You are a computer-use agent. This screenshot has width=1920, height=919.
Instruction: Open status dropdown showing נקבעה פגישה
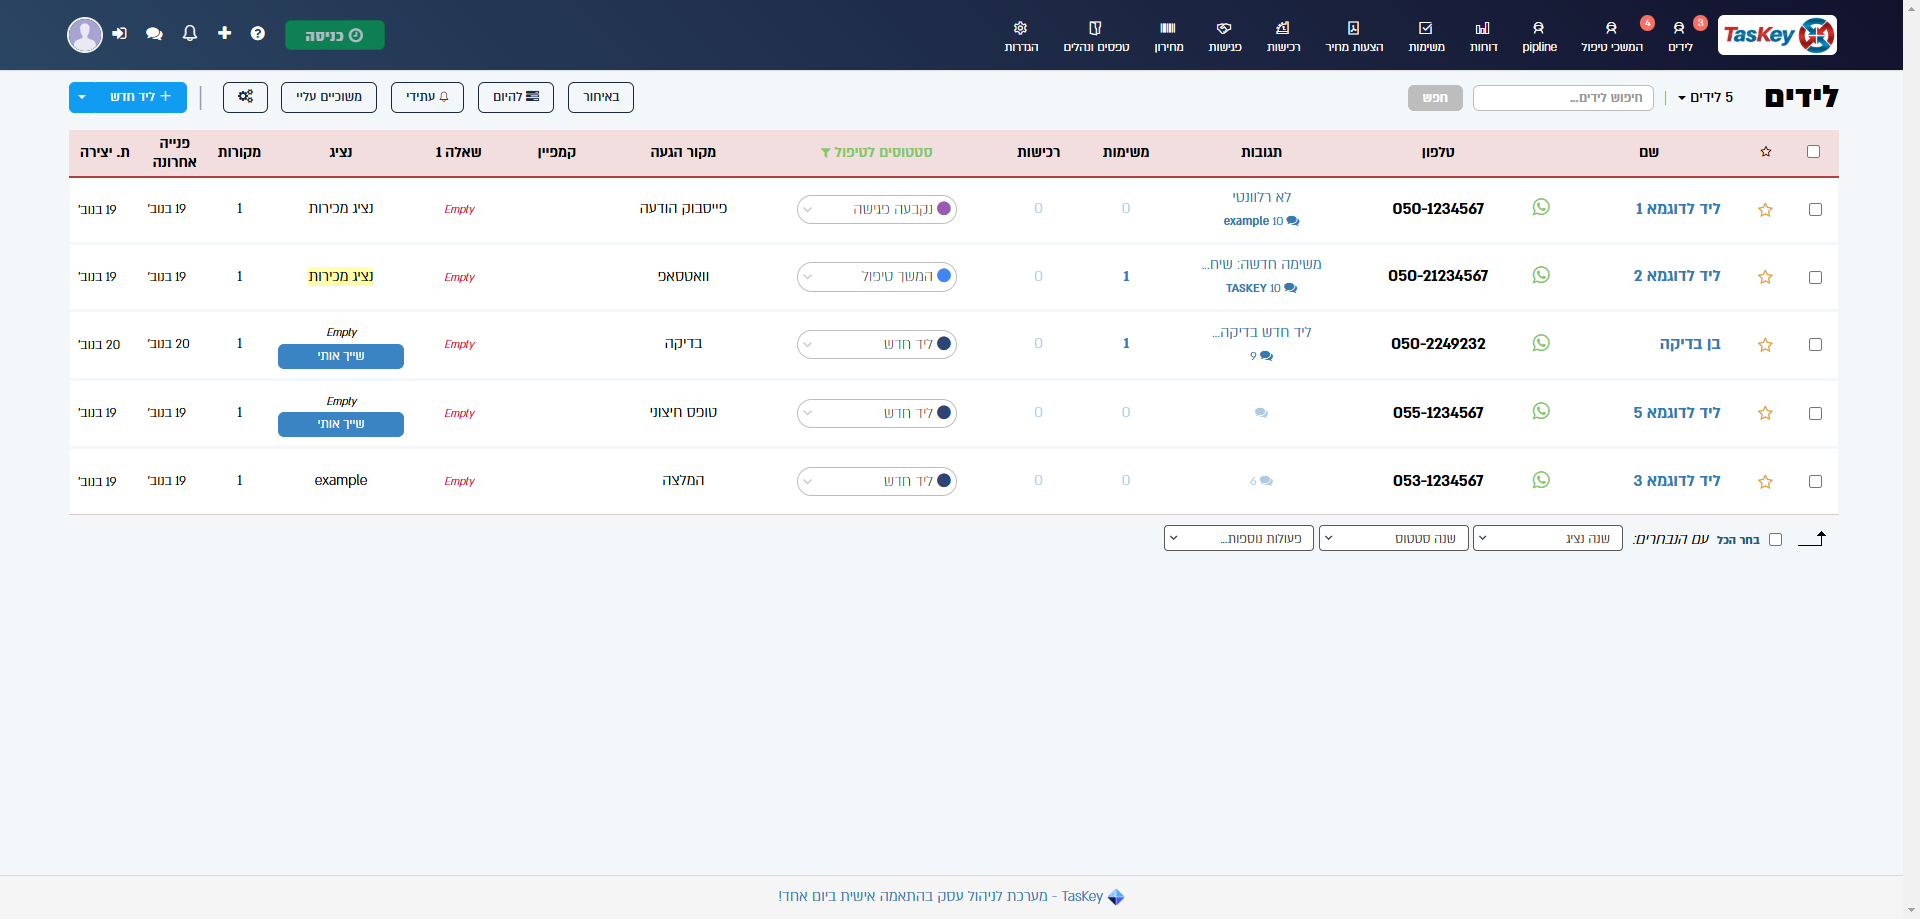(x=876, y=209)
